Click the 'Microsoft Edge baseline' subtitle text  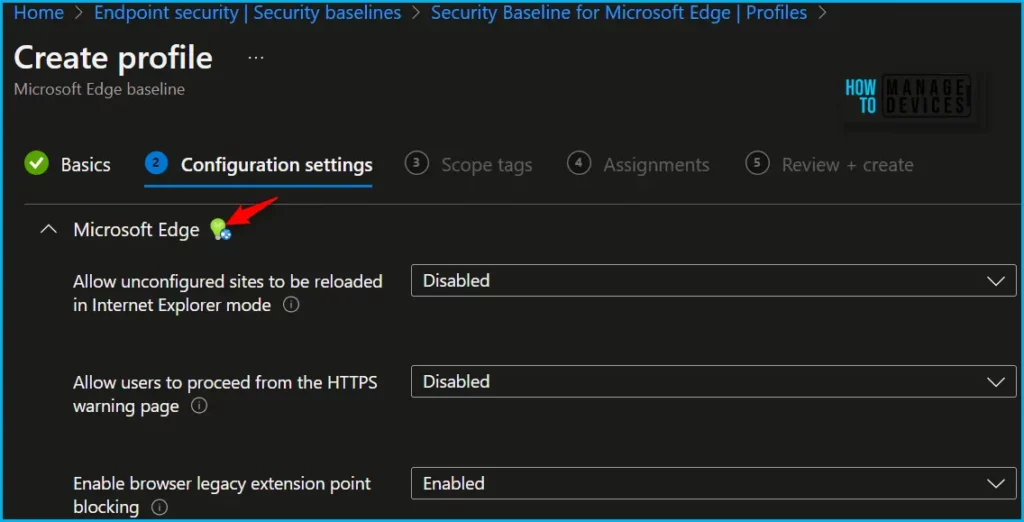(x=99, y=89)
